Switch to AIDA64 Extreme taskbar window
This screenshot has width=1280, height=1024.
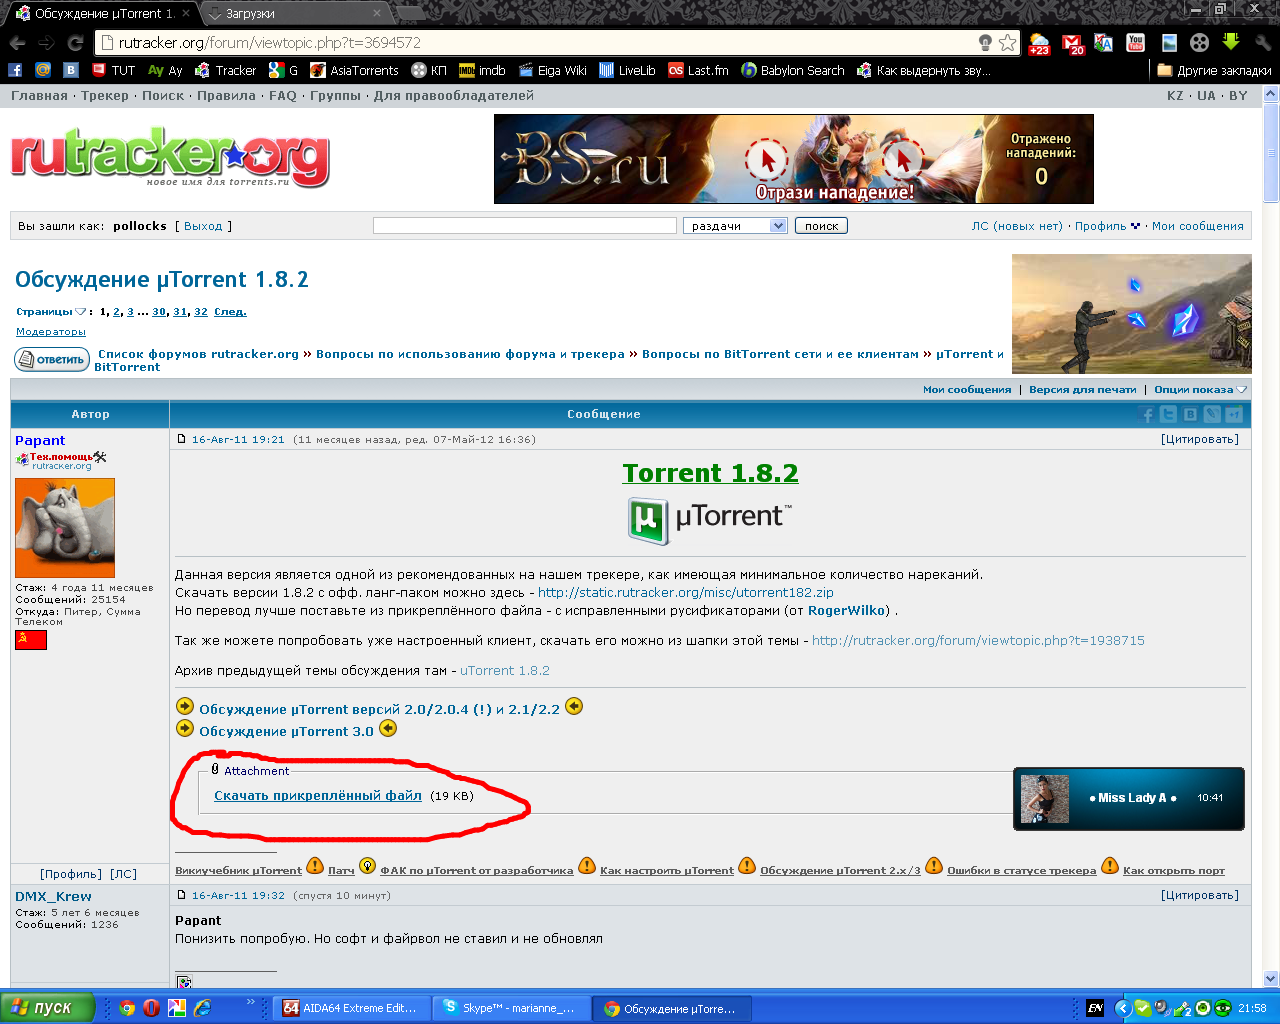tap(353, 1008)
